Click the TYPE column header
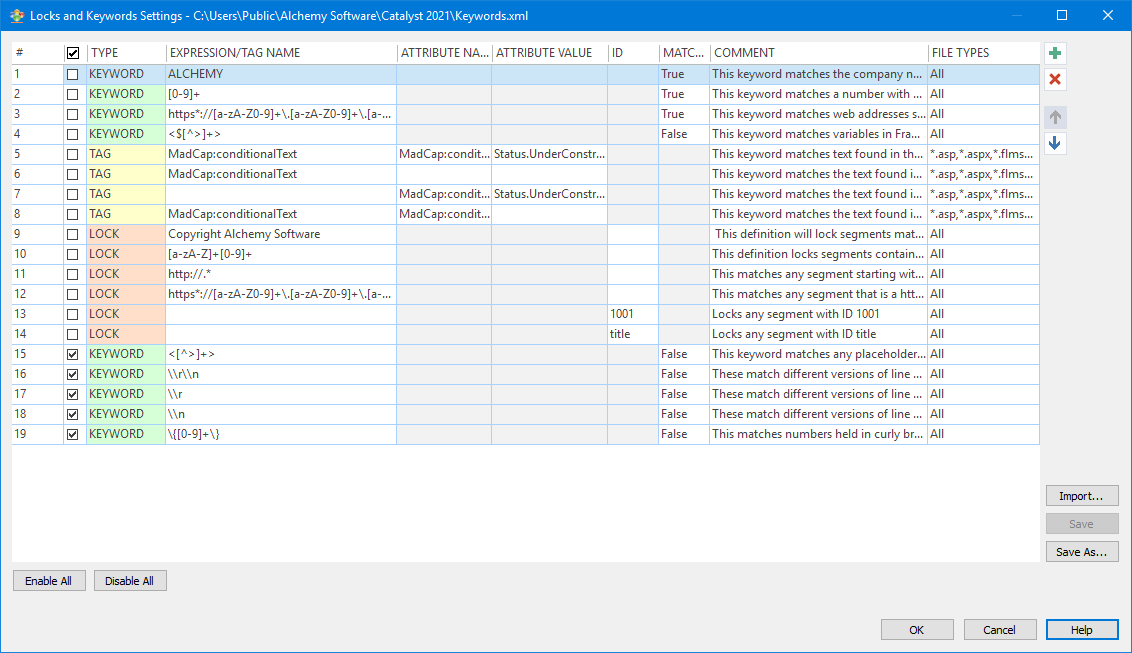The height and width of the screenshot is (653, 1132). [126, 53]
